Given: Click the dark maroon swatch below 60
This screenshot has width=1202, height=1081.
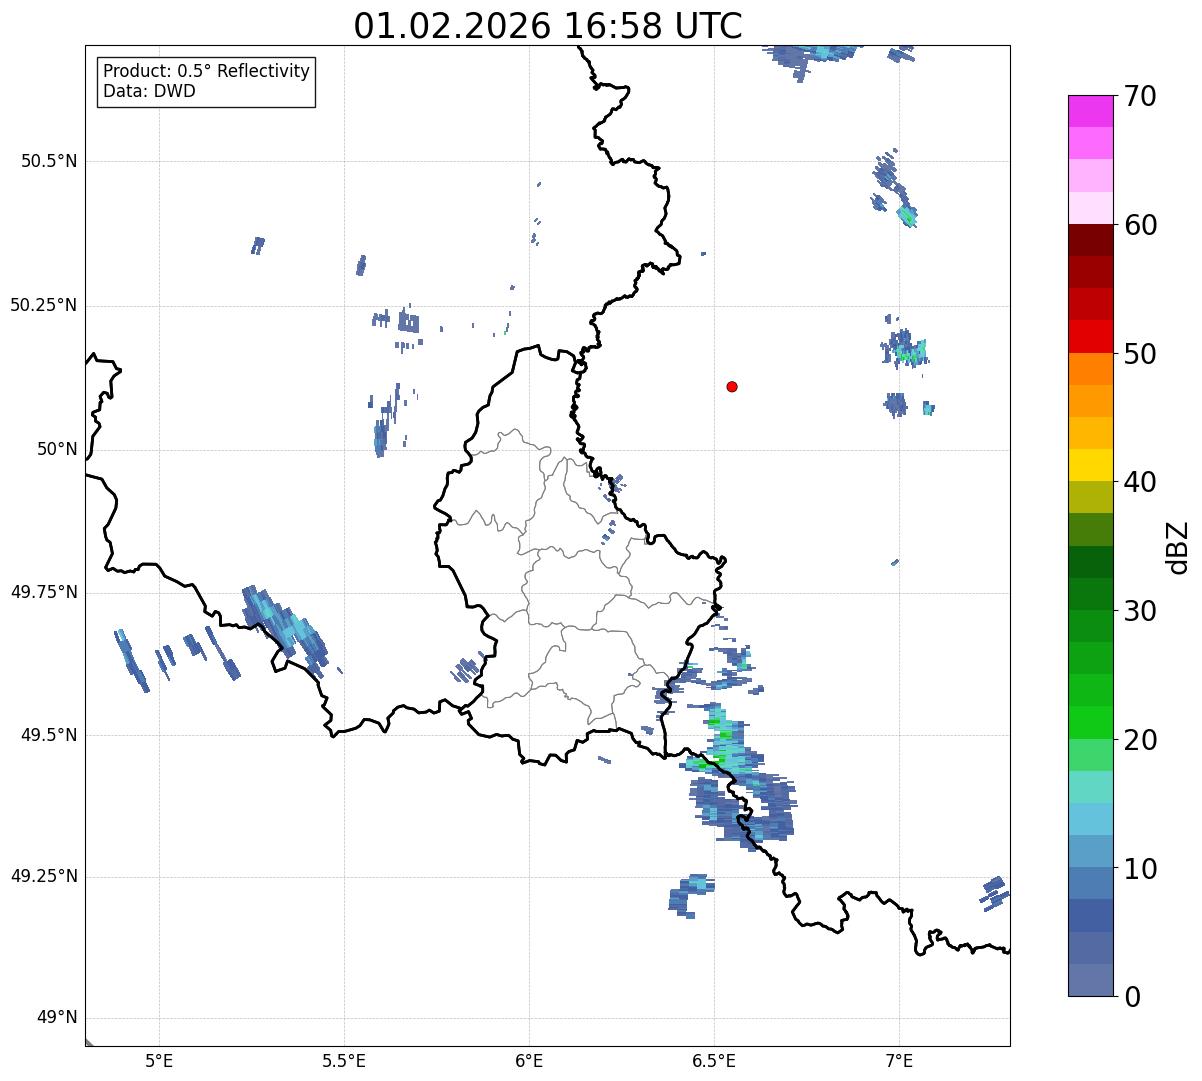Looking at the screenshot, I should click(1090, 240).
